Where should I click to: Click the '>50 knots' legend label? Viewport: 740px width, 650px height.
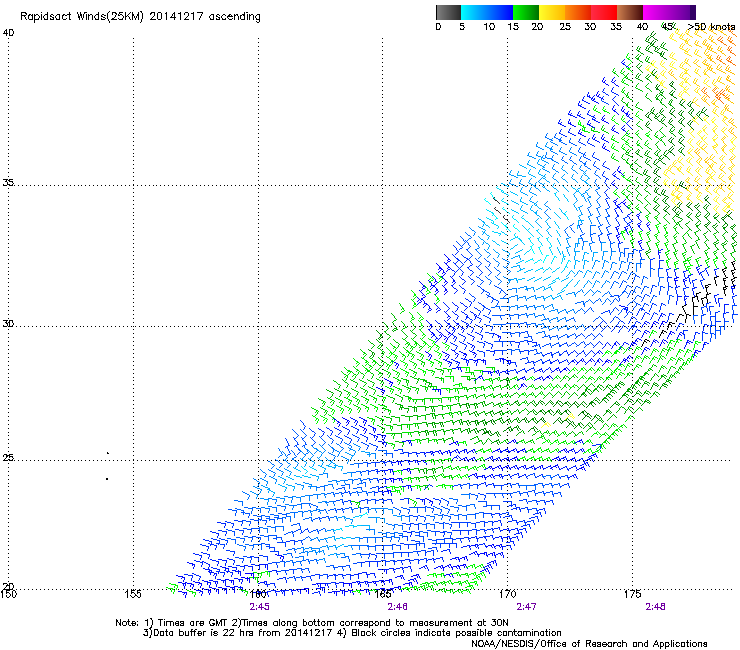[711, 27]
